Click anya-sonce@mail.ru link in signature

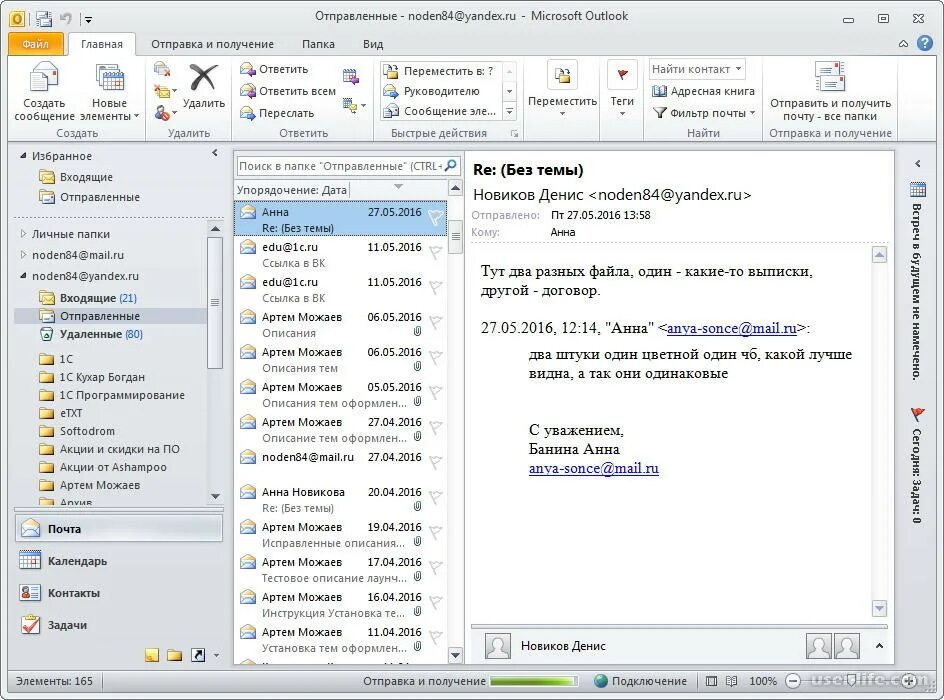pyautogui.click(x=593, y=468)
